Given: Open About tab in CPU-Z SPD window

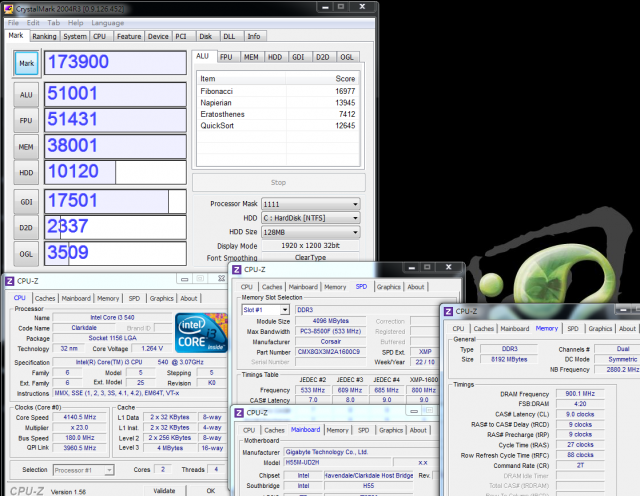Looking at the screenshot, I should 416,287.
